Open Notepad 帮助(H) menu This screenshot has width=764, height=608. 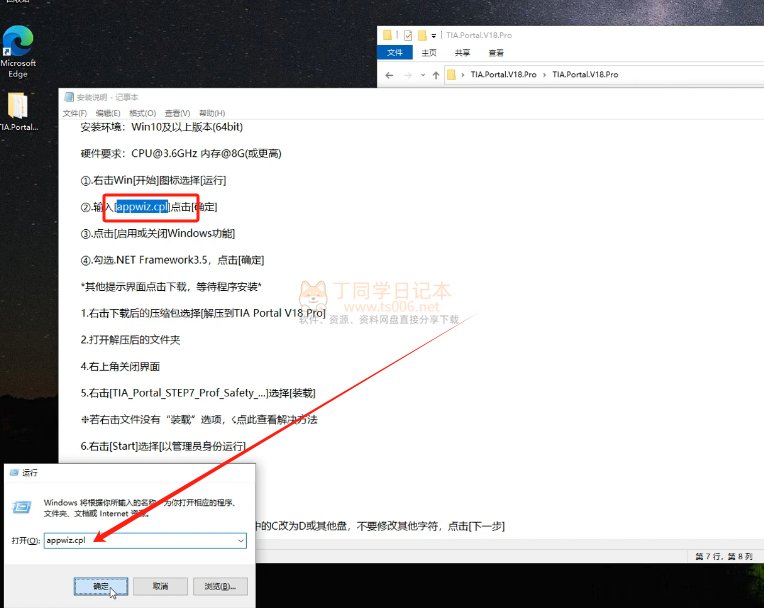pos(212,113)
